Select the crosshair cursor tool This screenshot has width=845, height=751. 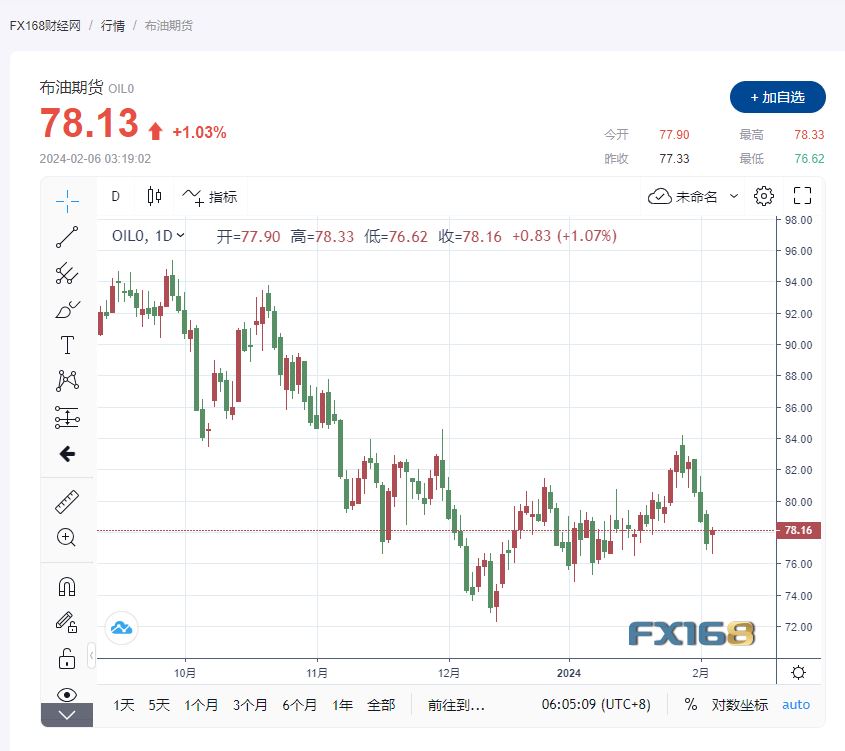(67, 200)
